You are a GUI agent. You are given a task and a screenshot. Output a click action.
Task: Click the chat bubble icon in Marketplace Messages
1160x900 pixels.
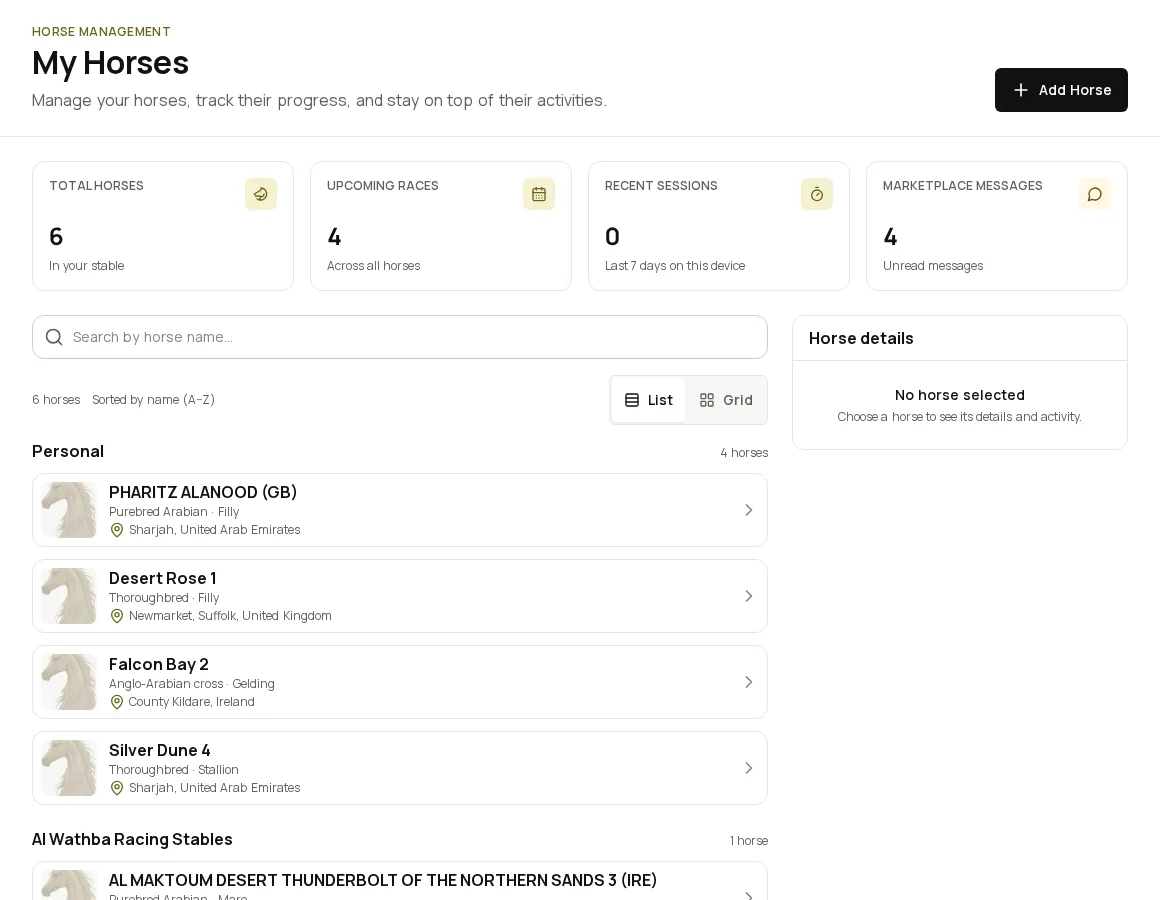point(1095,194)
